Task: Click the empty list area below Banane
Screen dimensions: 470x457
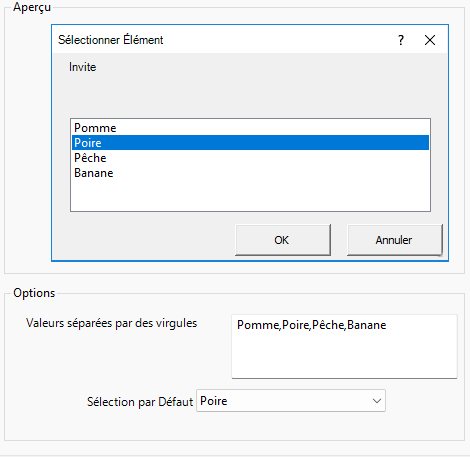Action: (250, 195)
